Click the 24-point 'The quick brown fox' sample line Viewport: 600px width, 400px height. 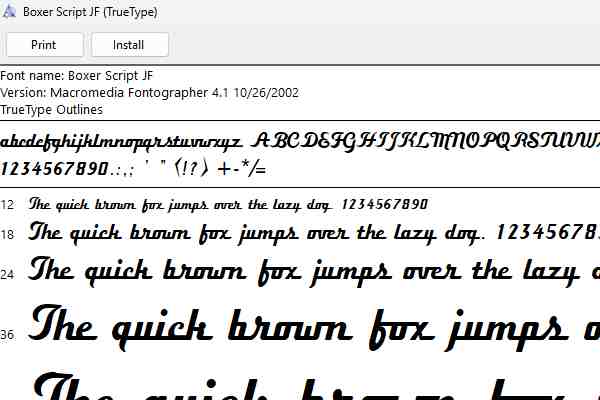click(x=314, y=271)
